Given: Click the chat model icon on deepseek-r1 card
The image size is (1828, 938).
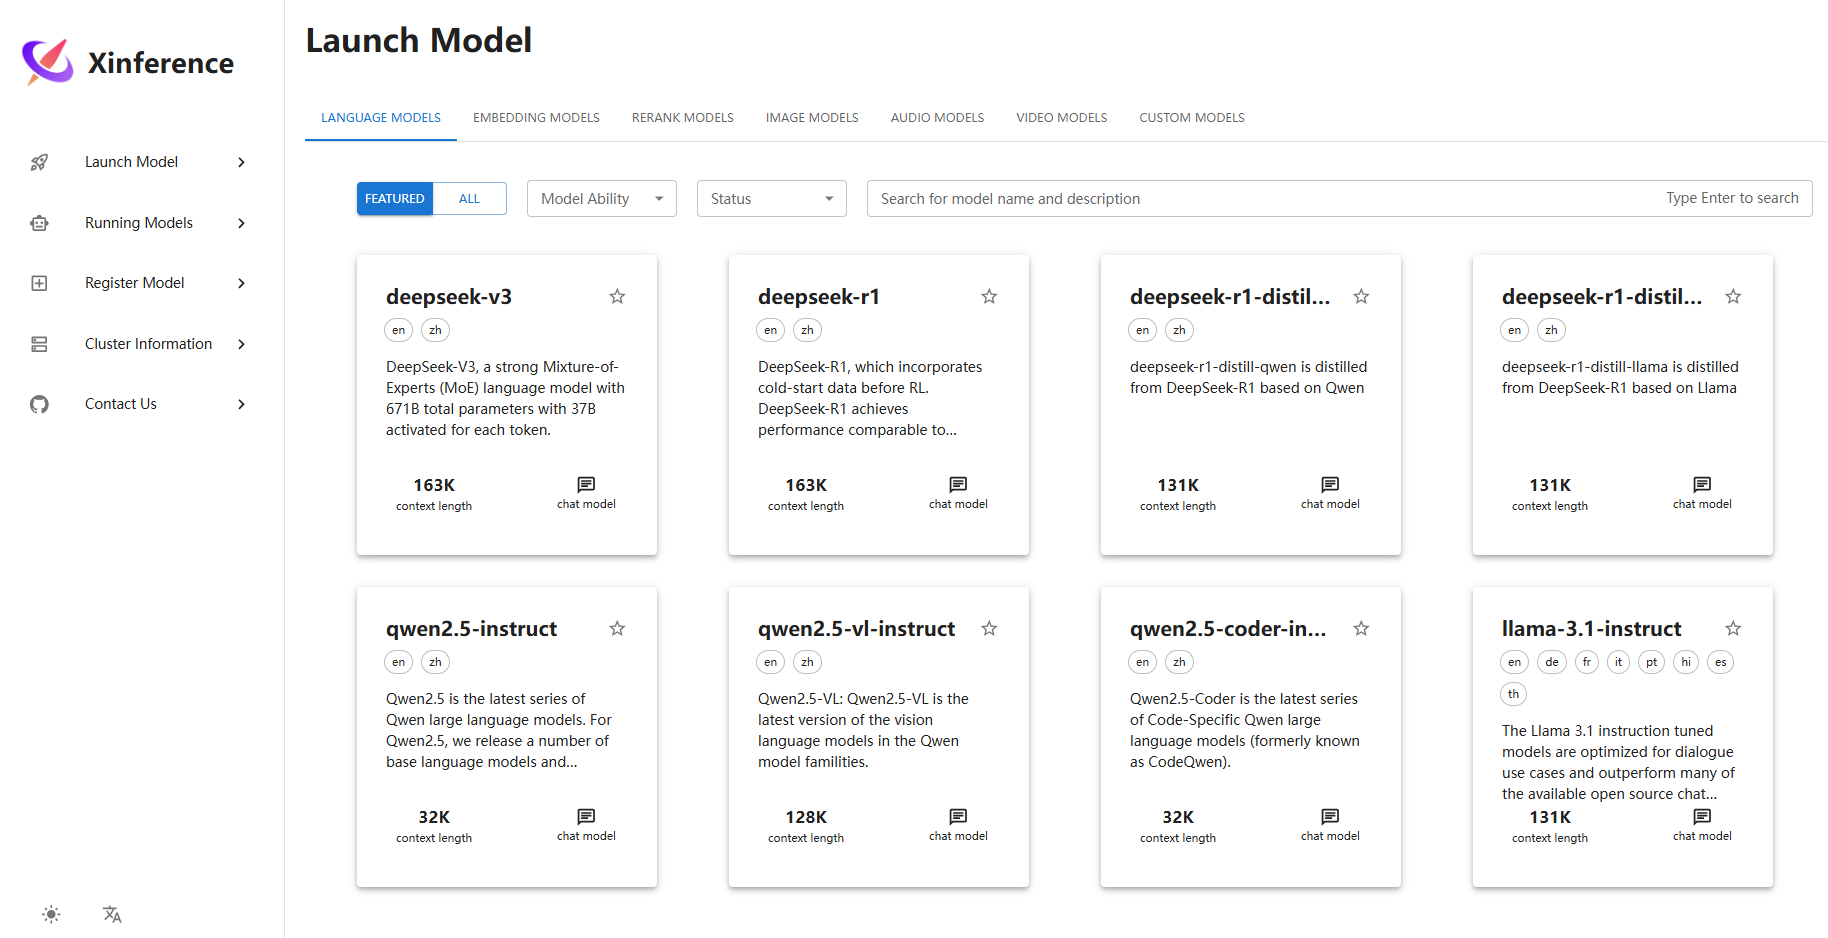Looking at the screenshot, I should coord(958,485).
